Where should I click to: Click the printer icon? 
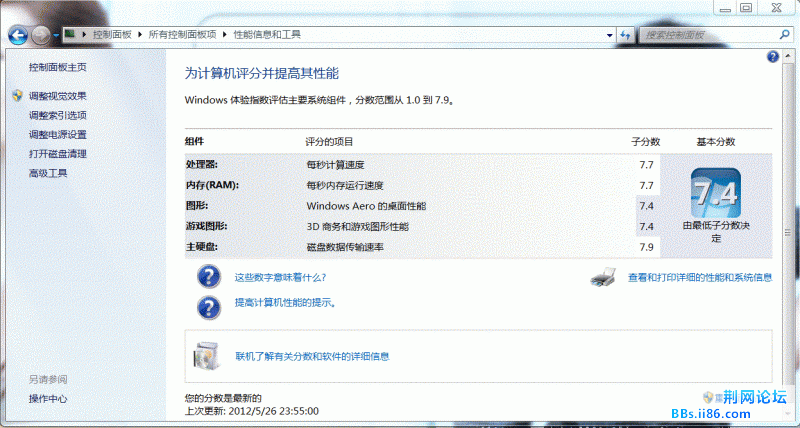pyautogui.click(x=603, y=277)
